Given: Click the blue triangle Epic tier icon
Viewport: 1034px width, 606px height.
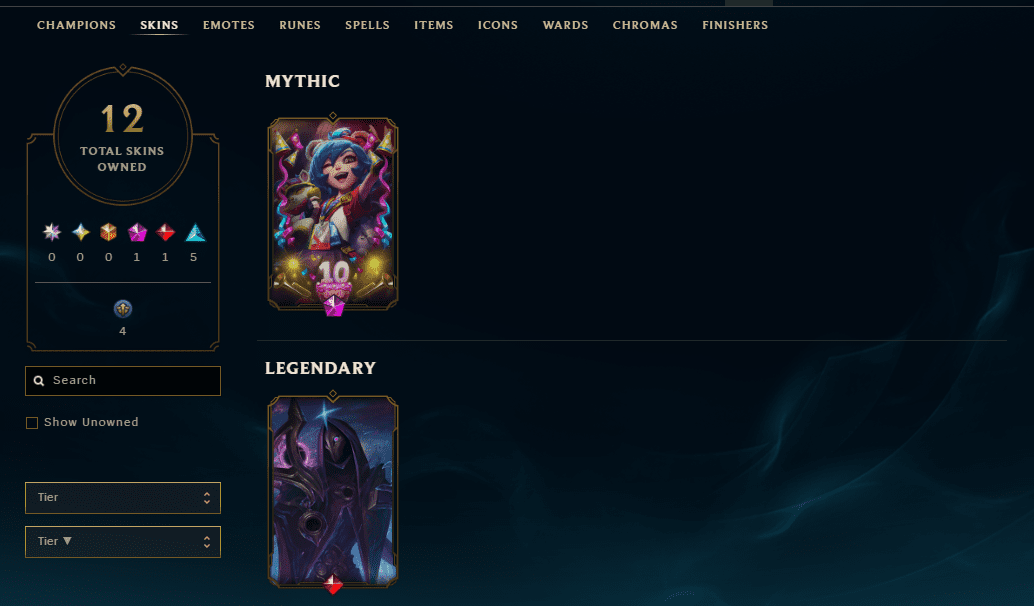Looking at the screenshot, I should tap(195, 233).
